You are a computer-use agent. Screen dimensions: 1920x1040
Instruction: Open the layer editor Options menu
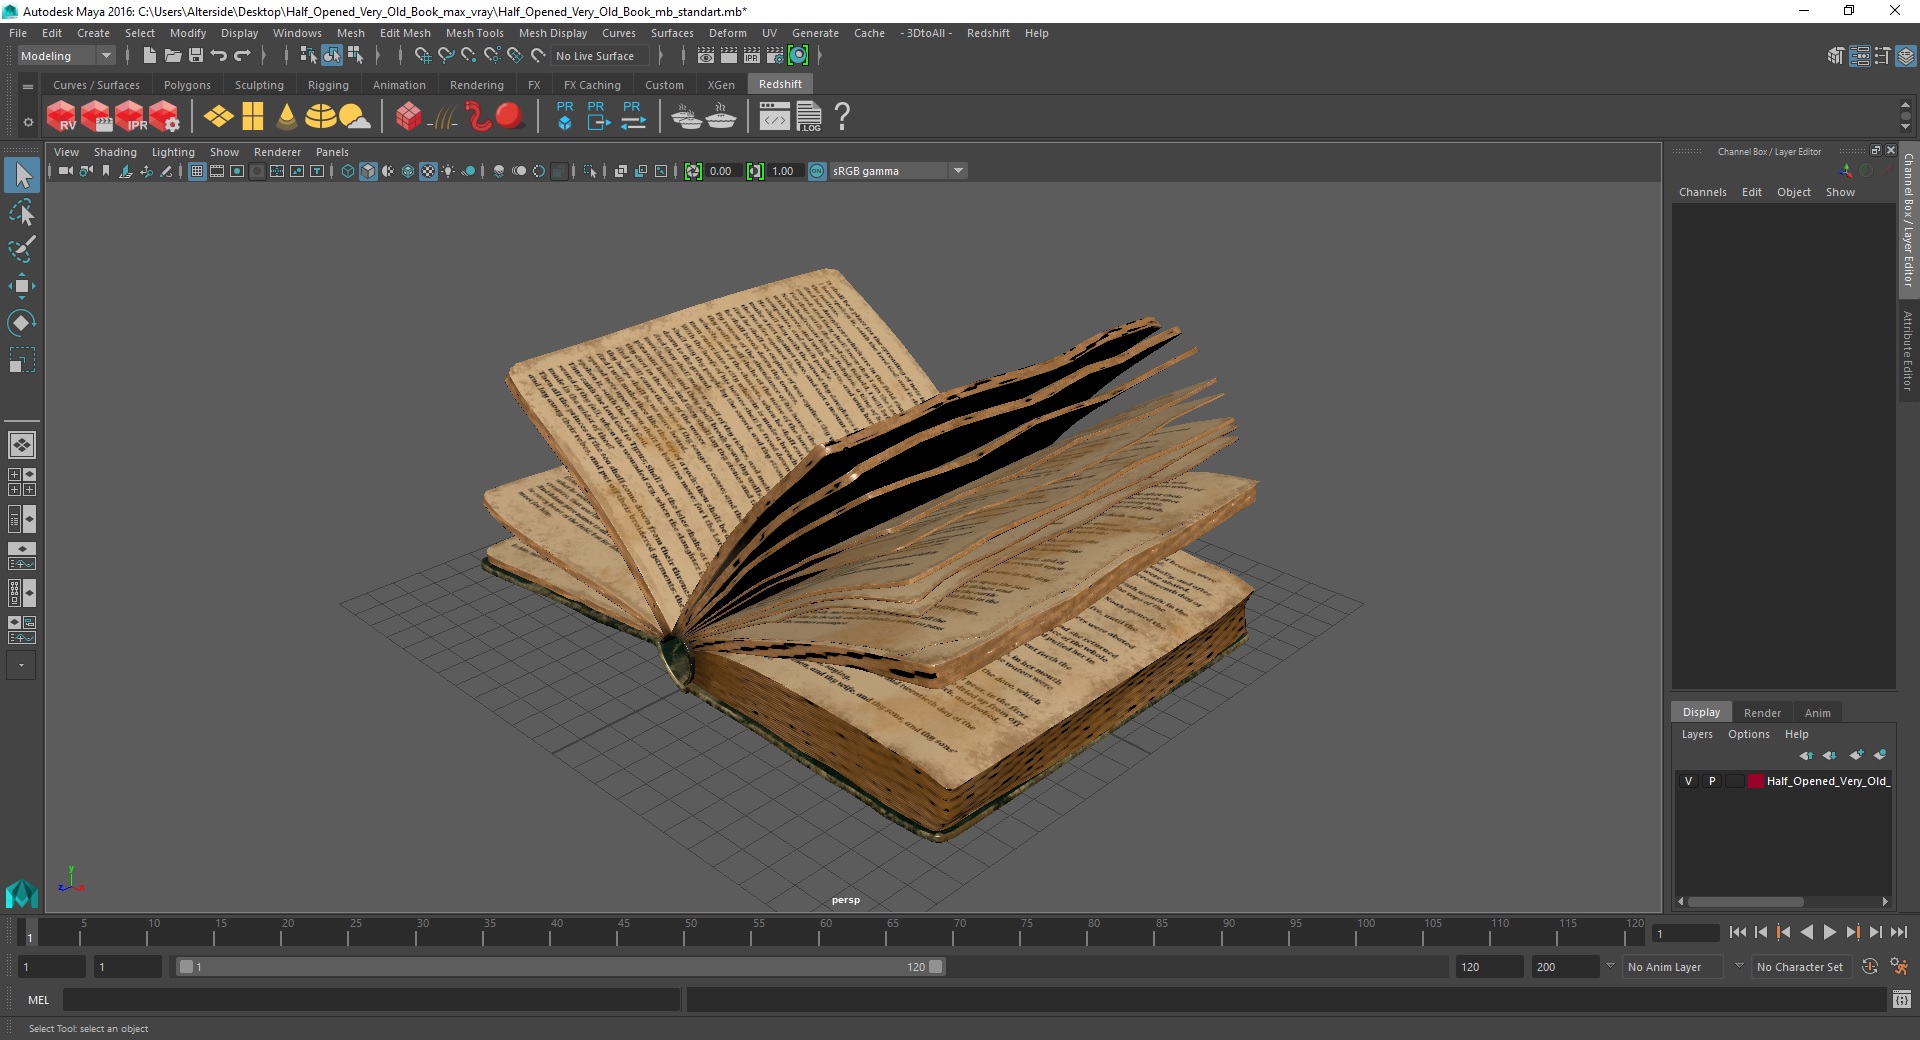point(1748,734)
